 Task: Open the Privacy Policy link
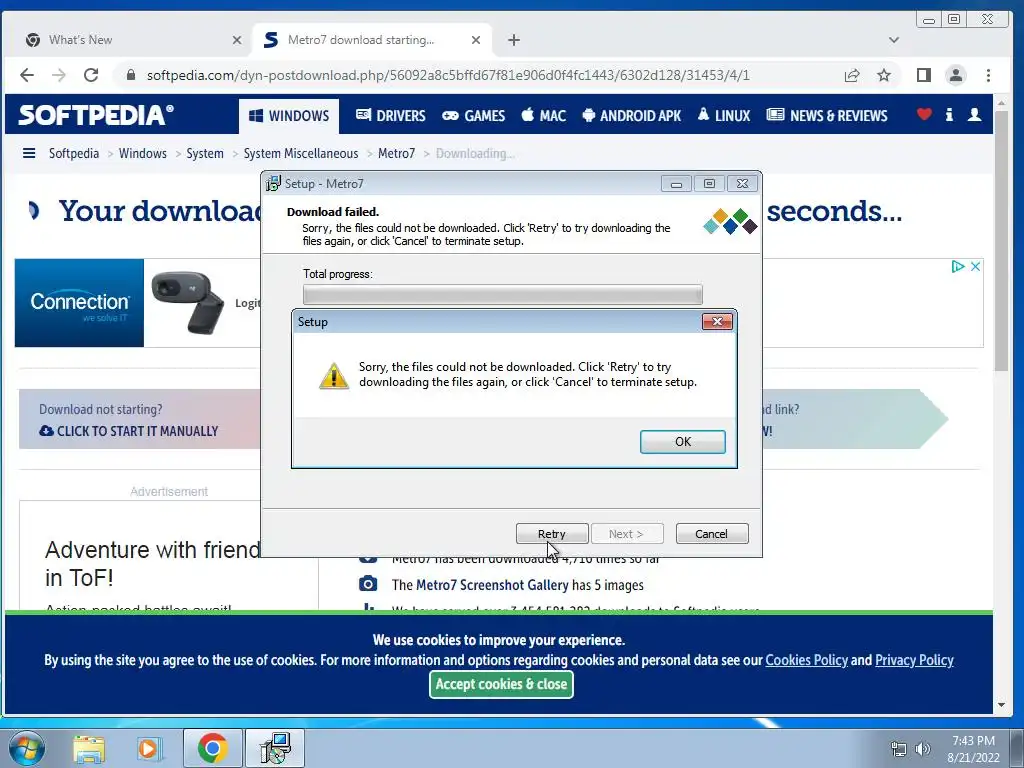(914, 660)
